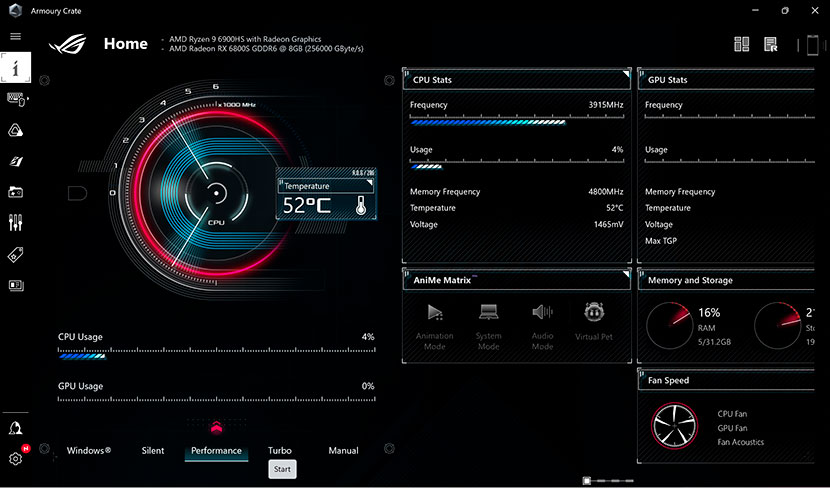The image size is (830, 488).
Task: Click the 5/31.2GB RAM text
Action: (x=715, y=342)
